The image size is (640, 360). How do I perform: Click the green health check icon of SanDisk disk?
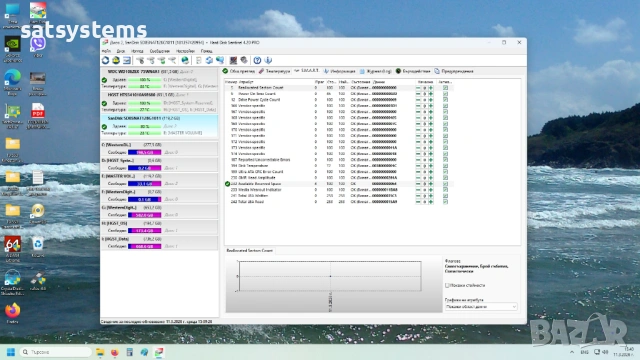(104, 127)
